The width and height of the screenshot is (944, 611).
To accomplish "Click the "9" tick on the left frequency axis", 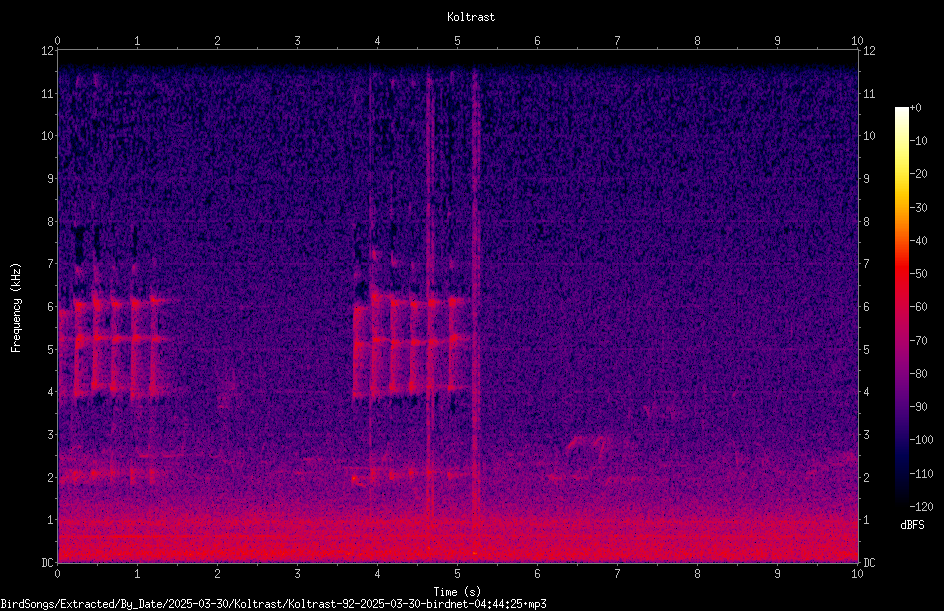I will [50, 179].
